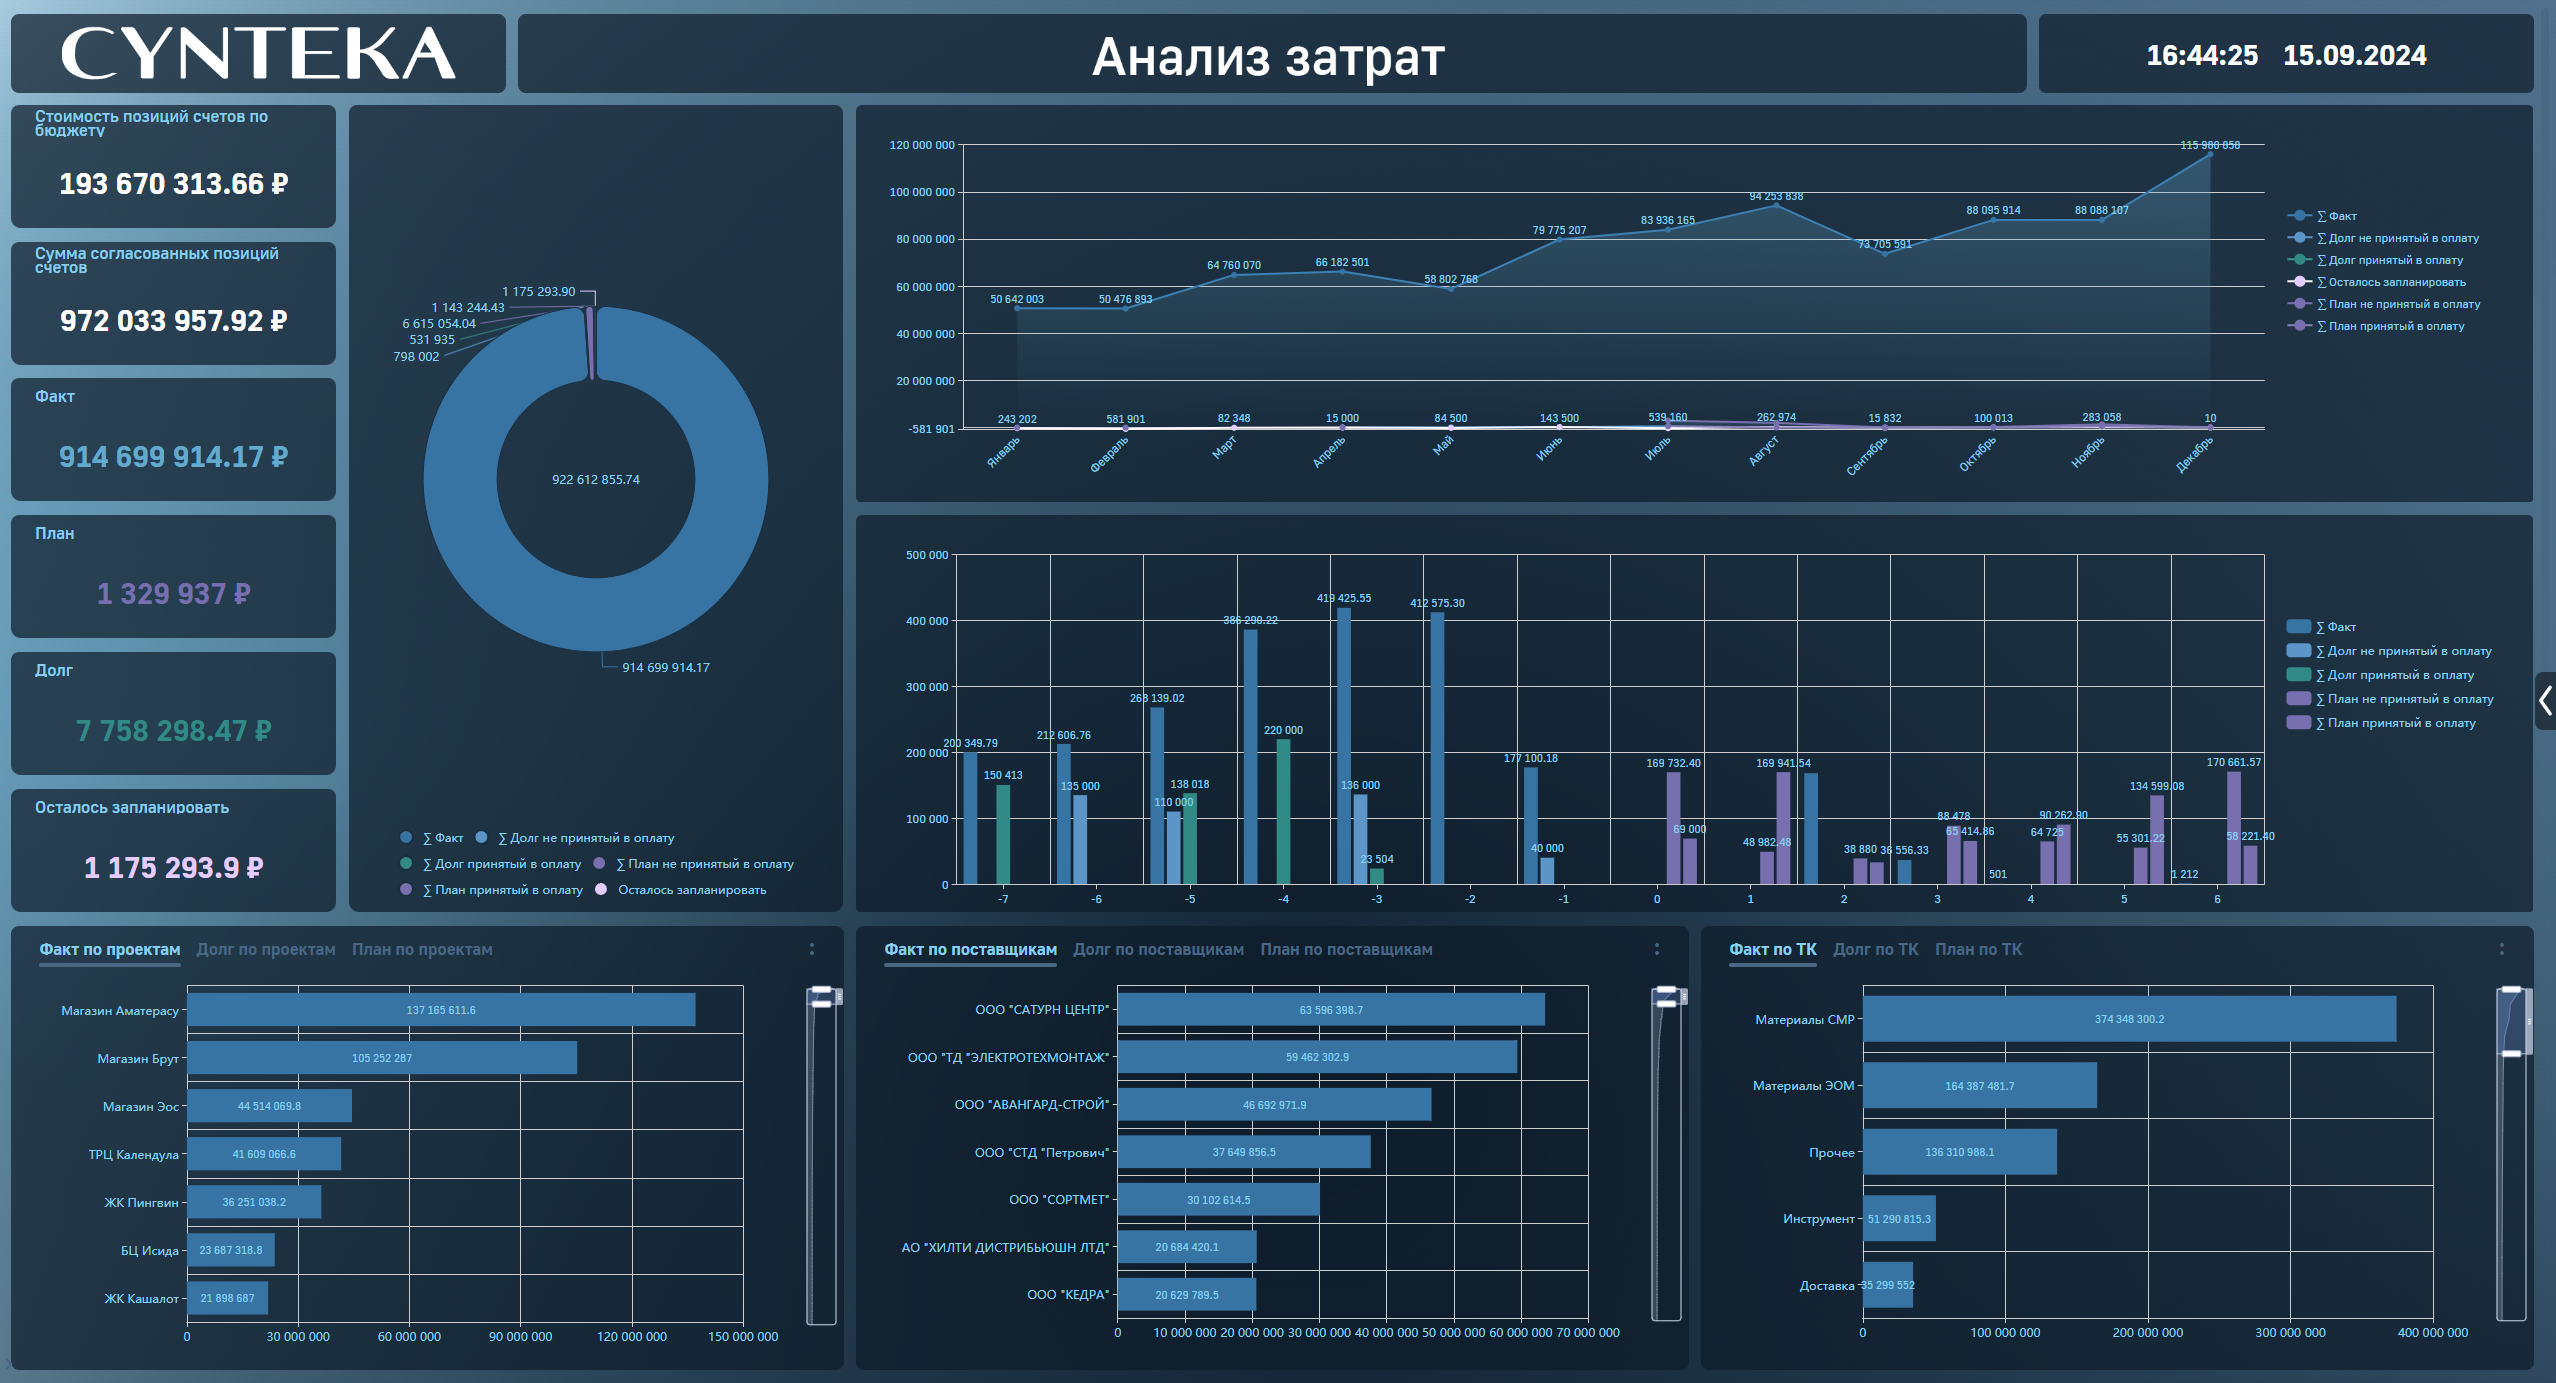Open the three-dot menu of the projects panel
This screenshot has width=2556, height=1383.
[811, 949]
